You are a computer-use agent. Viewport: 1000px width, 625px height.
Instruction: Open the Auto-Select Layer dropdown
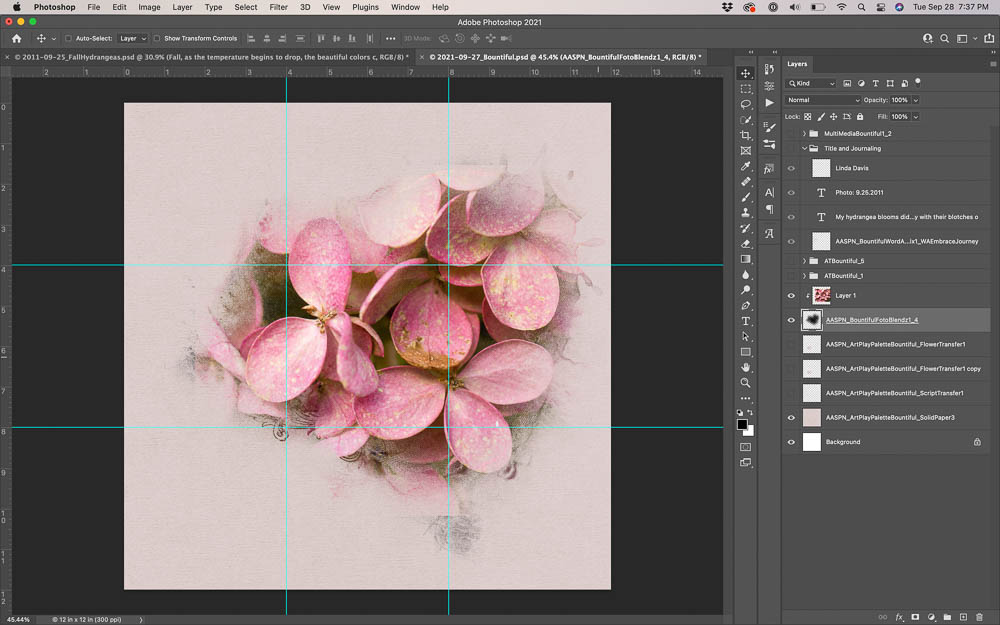(133, 38)
